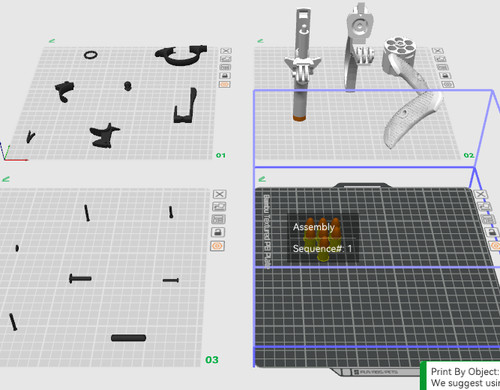Arrange objects on plate 02
Screen dimensions: 500x390
(x=443, y=67)
